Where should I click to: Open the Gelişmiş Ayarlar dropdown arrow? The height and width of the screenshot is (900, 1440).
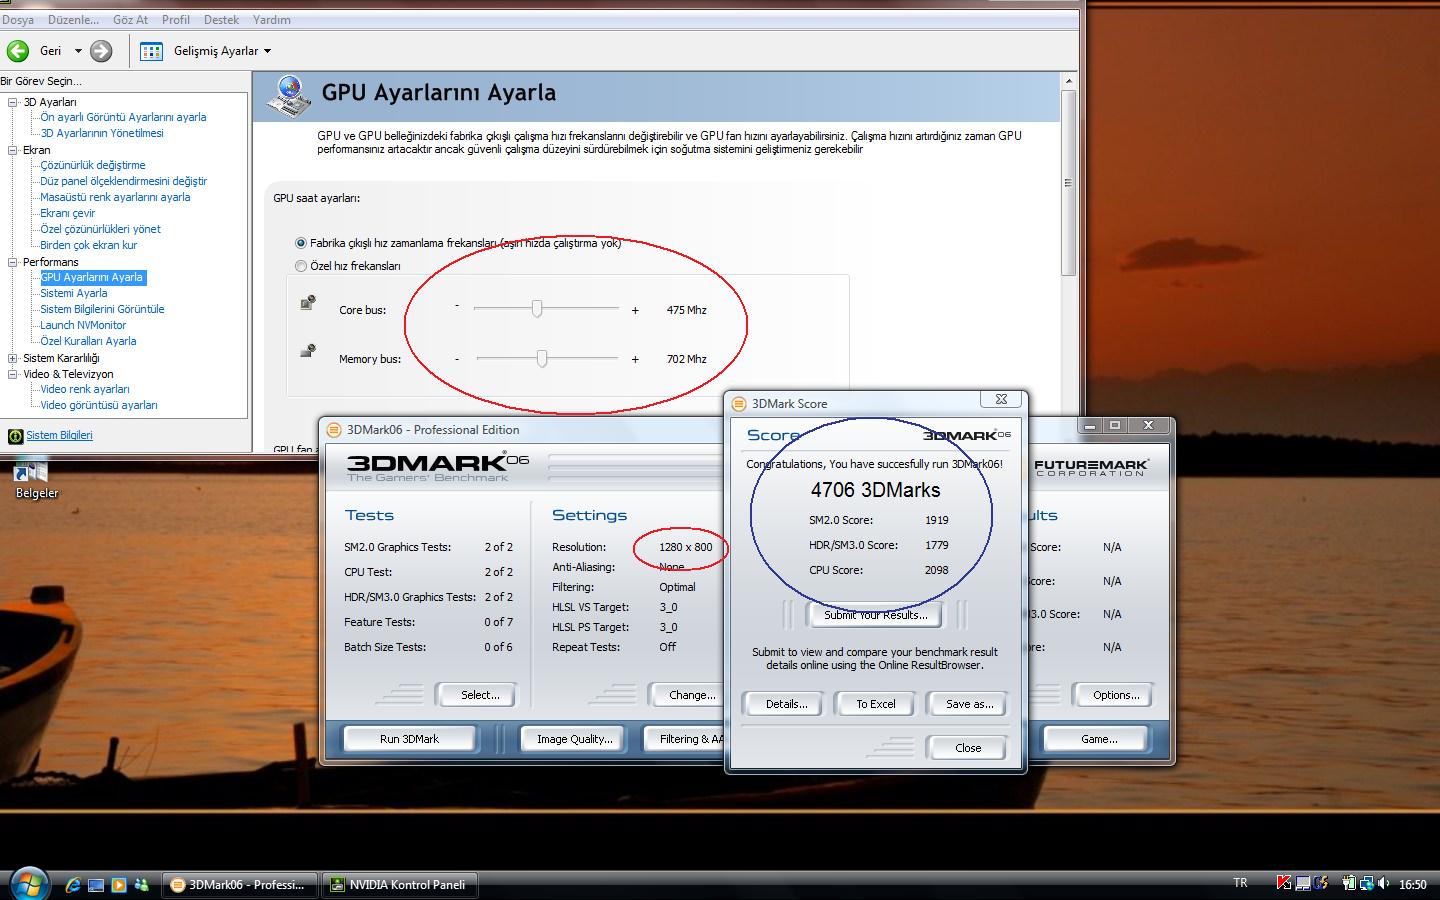tap(267, 51)
